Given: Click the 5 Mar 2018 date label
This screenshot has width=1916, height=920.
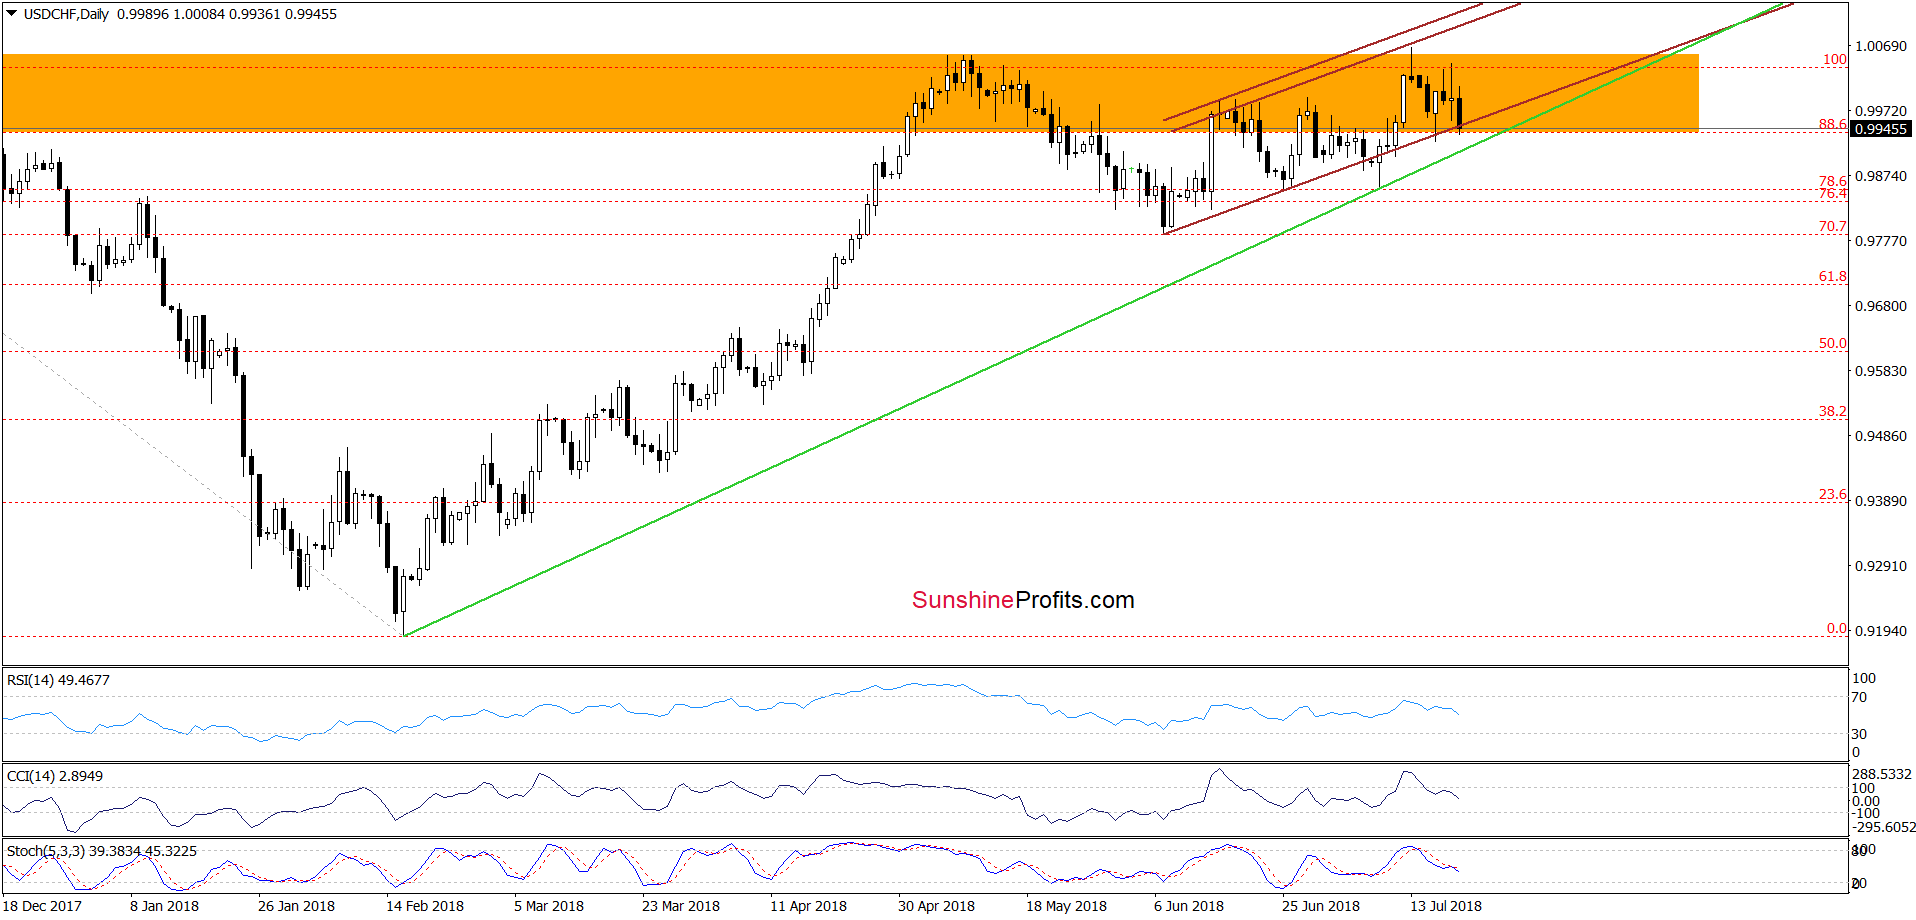Looking at the screenshot, I should point(549,906).
